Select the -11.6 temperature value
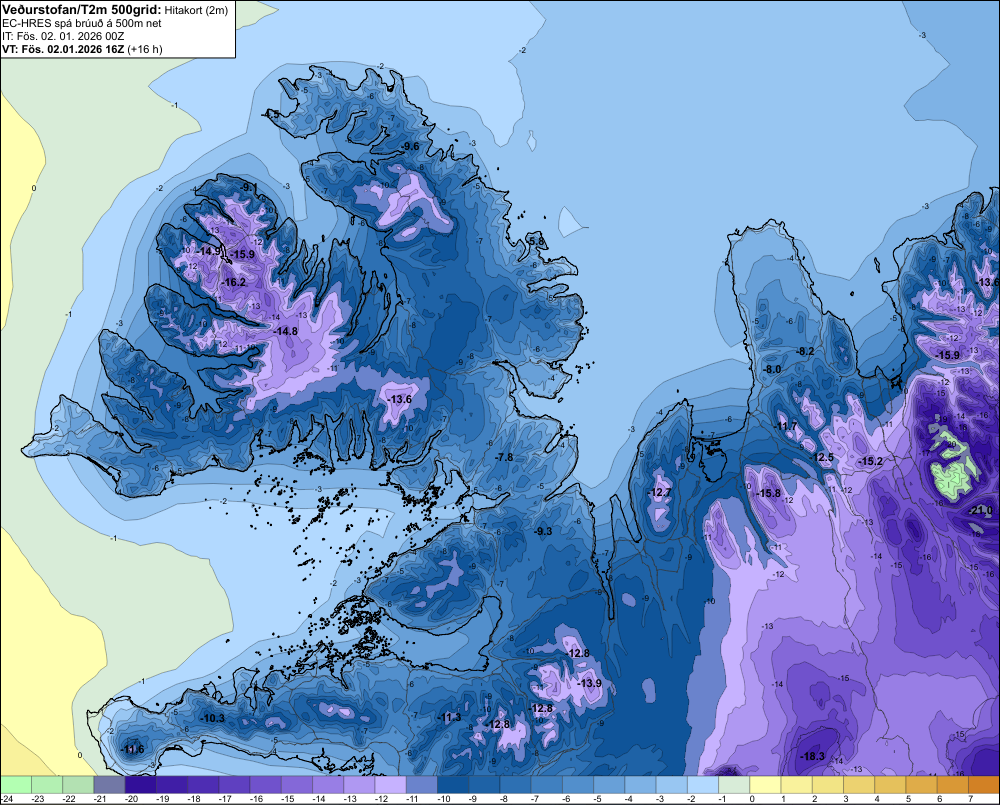 point(132,749)
